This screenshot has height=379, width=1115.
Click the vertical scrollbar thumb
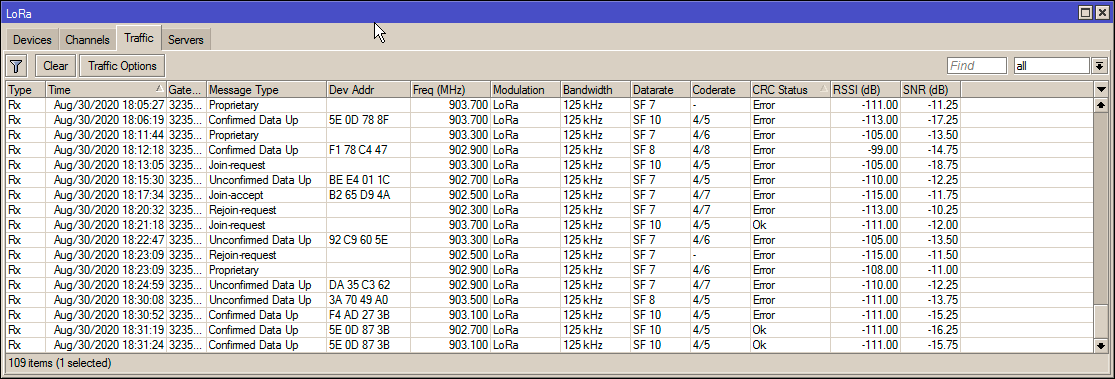[x=1101, y=321]
